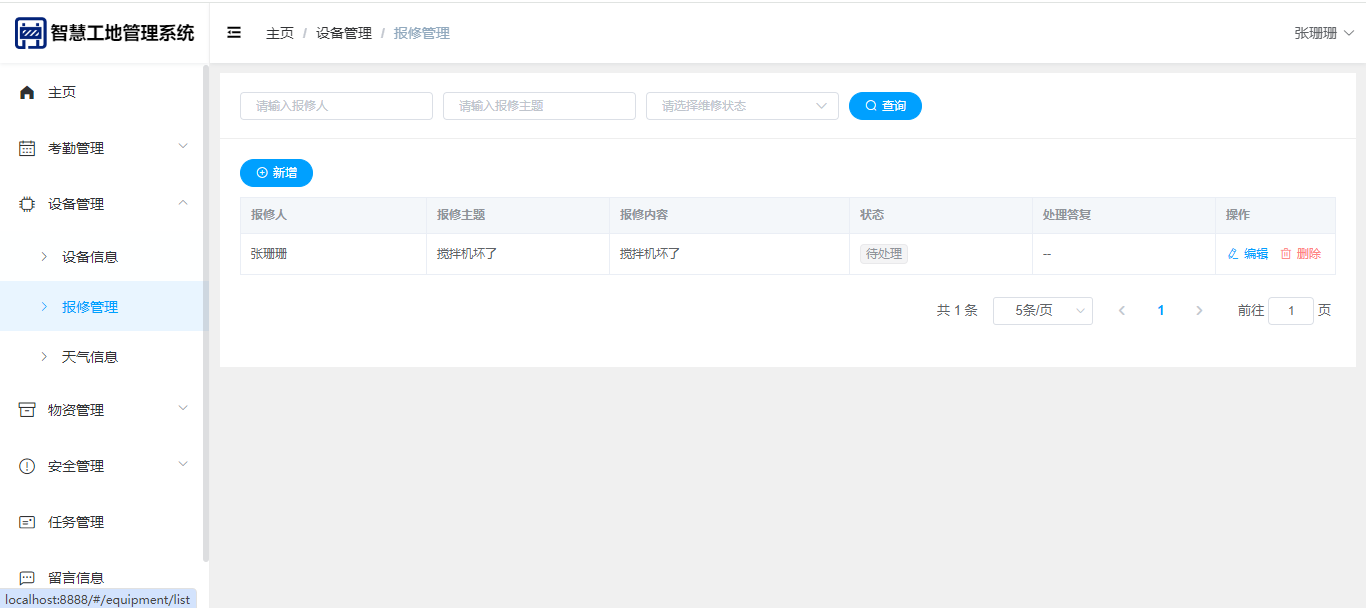1366x608 pixels.
Task: Click the warning icon for 安全管理
Action: pyautogui.click(x=27, y=466)
